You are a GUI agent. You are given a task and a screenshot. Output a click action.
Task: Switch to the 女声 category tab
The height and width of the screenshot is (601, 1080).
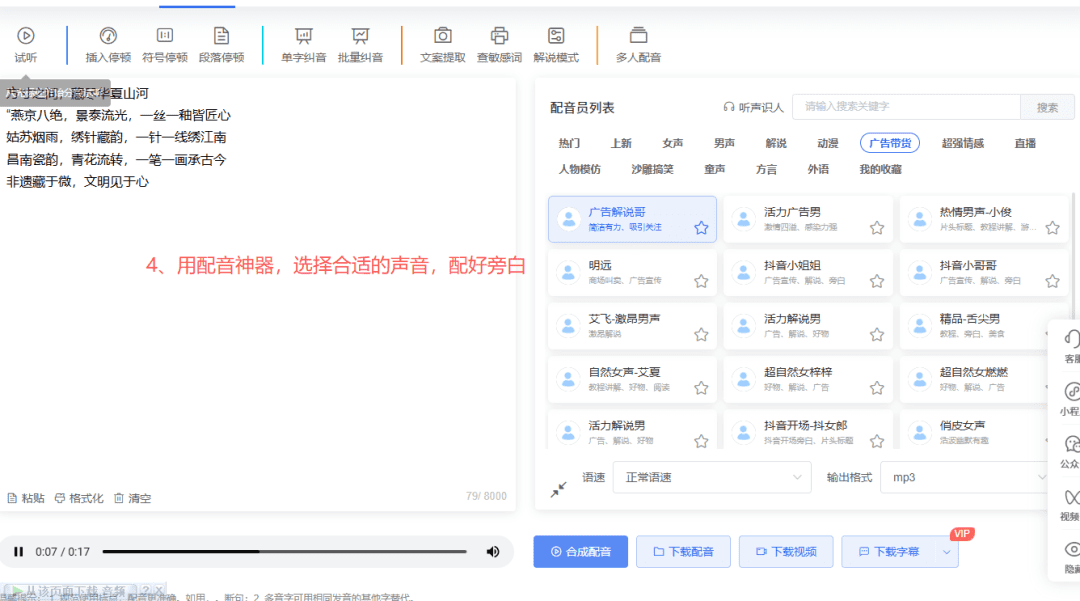point(672,143)
